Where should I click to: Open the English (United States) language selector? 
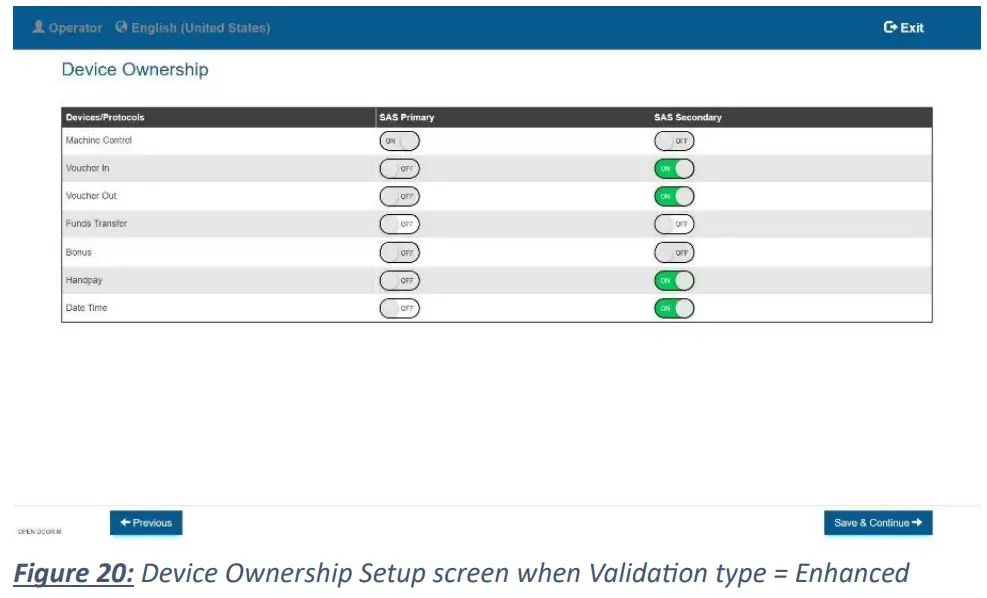pos(200,28)
